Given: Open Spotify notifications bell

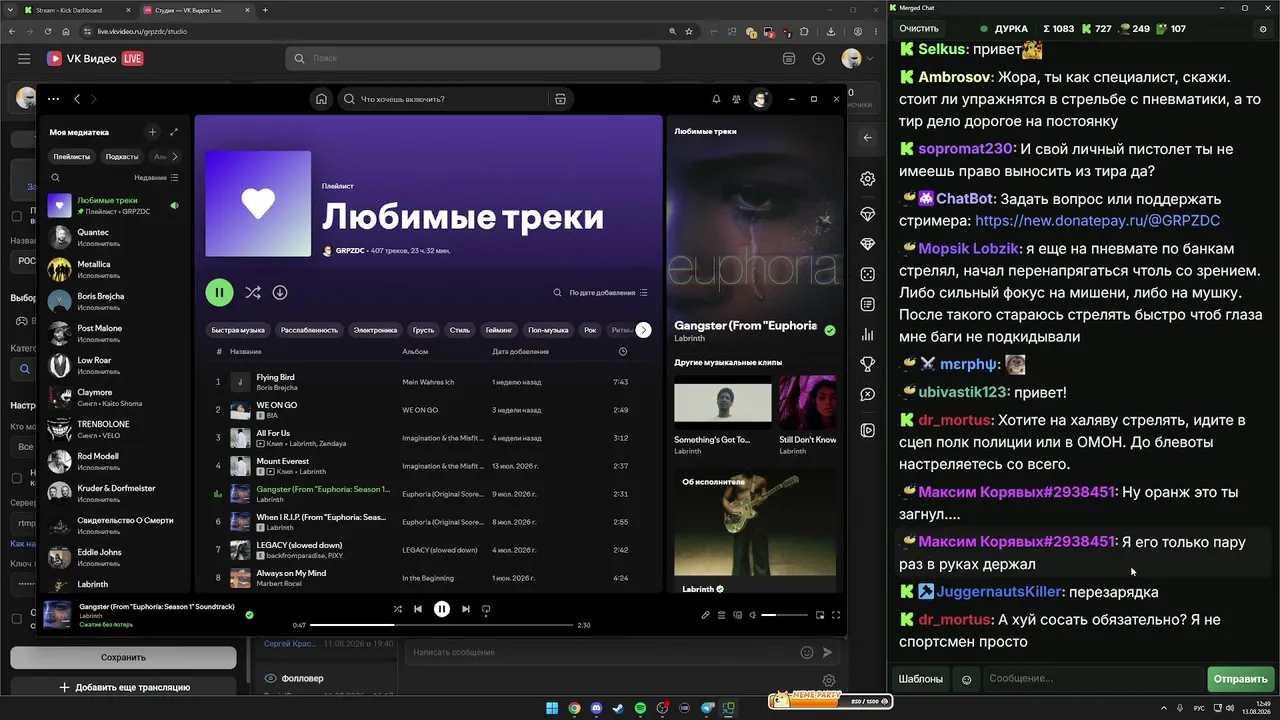Looking at the screenshot, I should (716, 99).
